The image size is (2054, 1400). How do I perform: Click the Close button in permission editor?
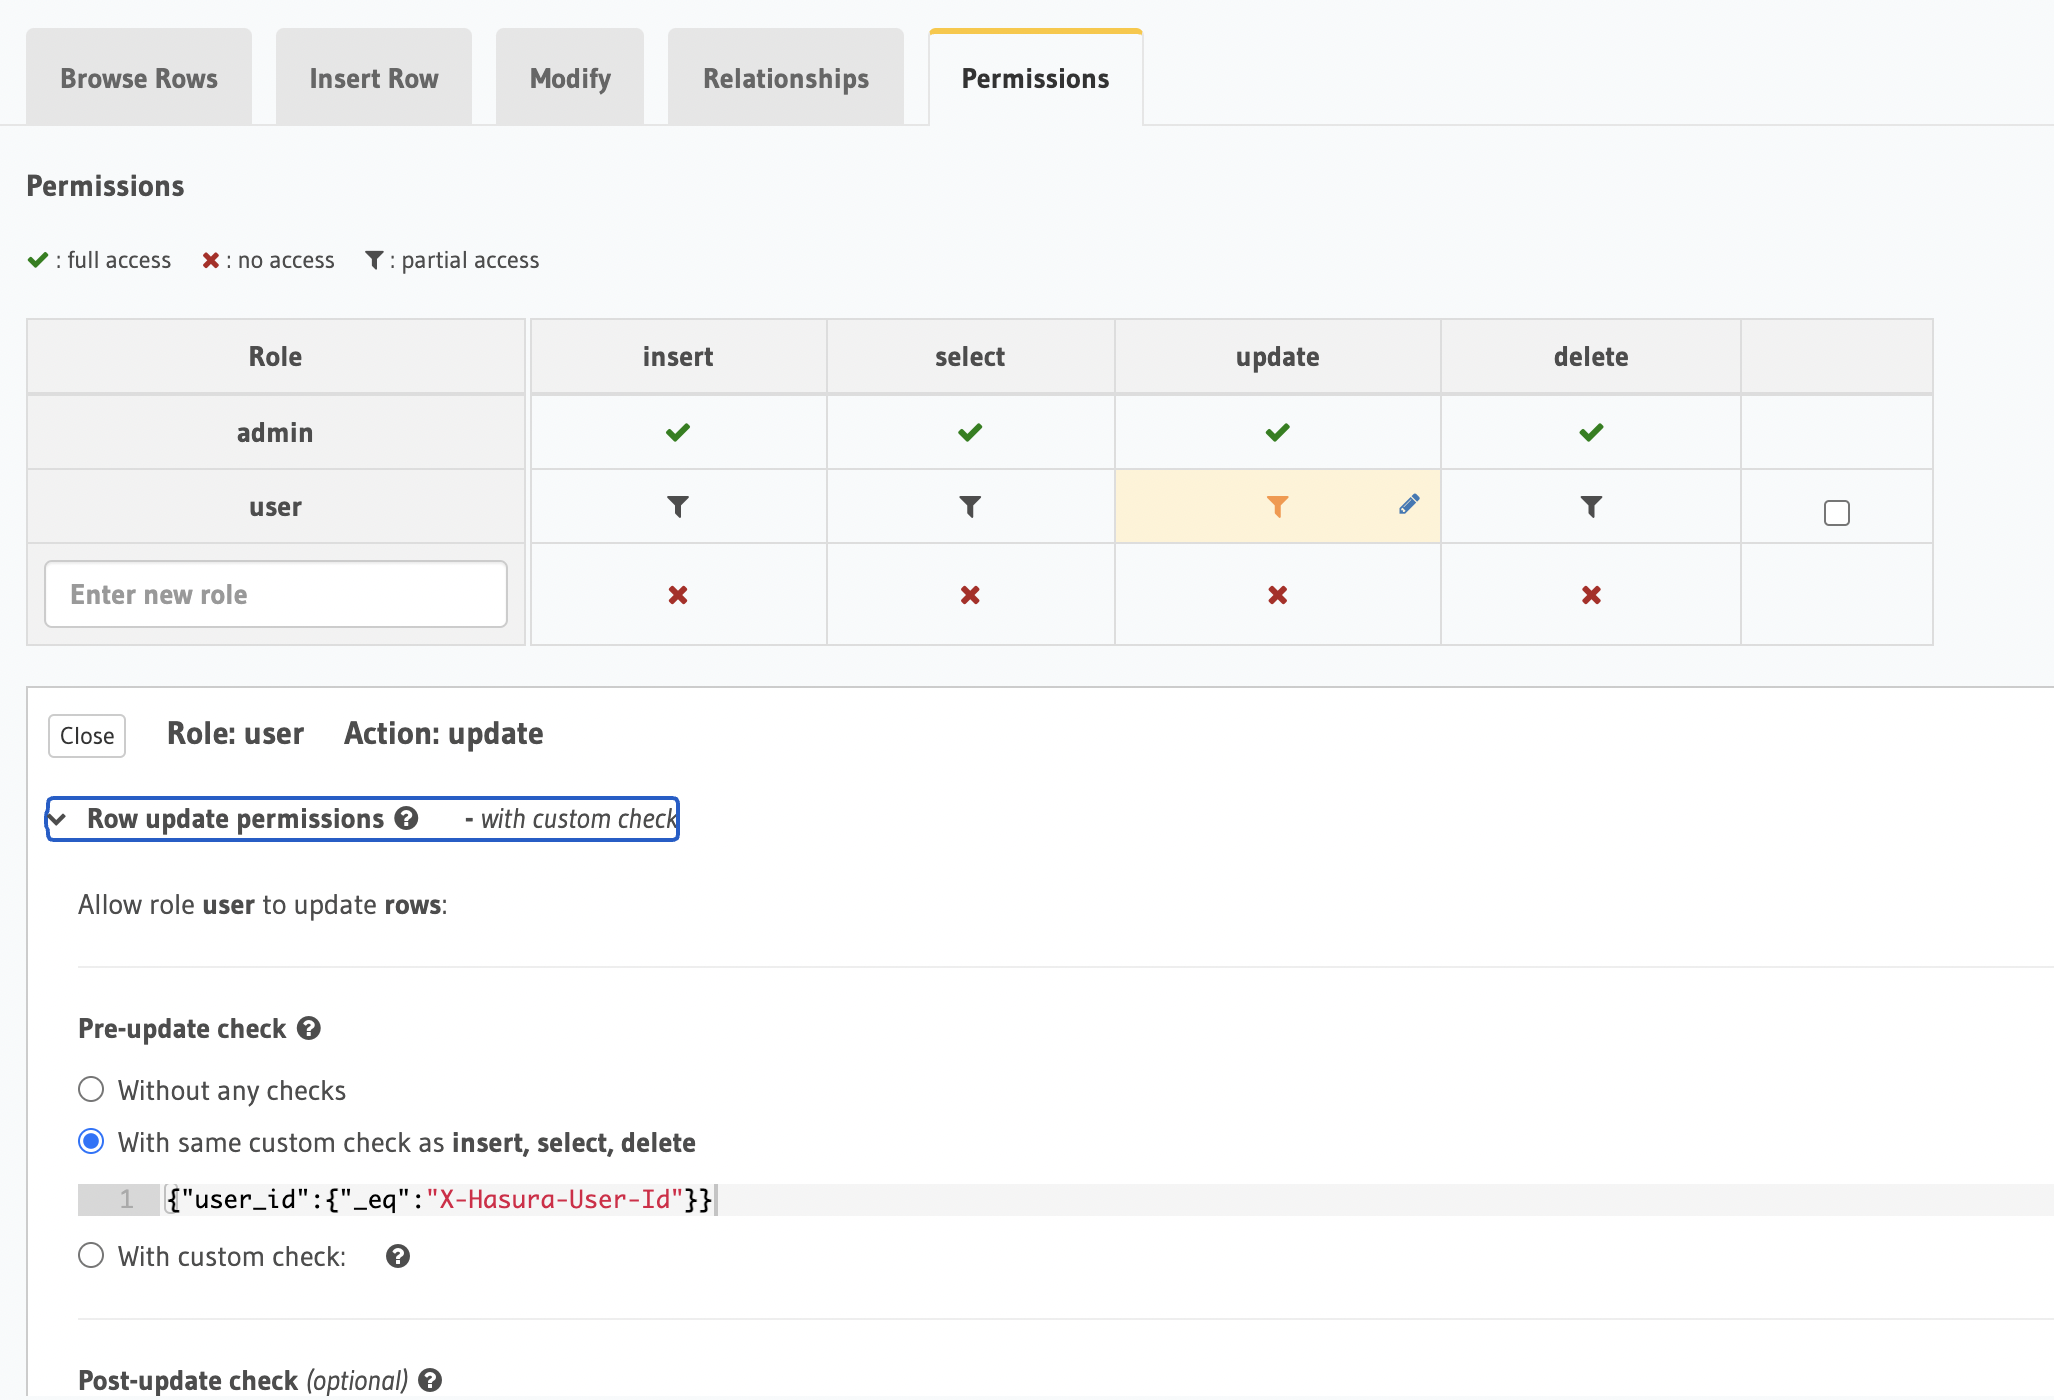point(87,736)
